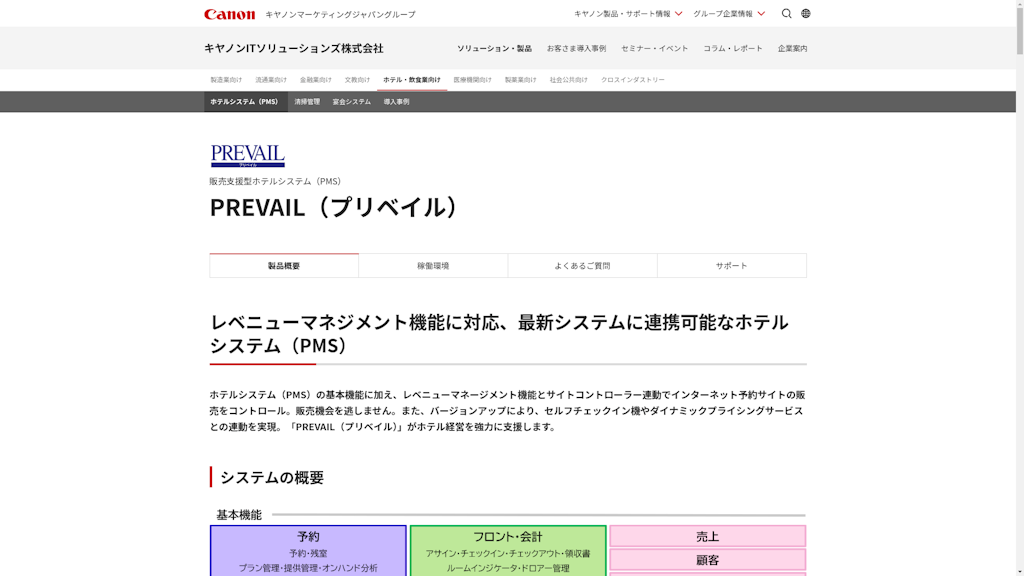Go to セミナー・イベント
The image size is (1024, 576).
coord(654,48)
